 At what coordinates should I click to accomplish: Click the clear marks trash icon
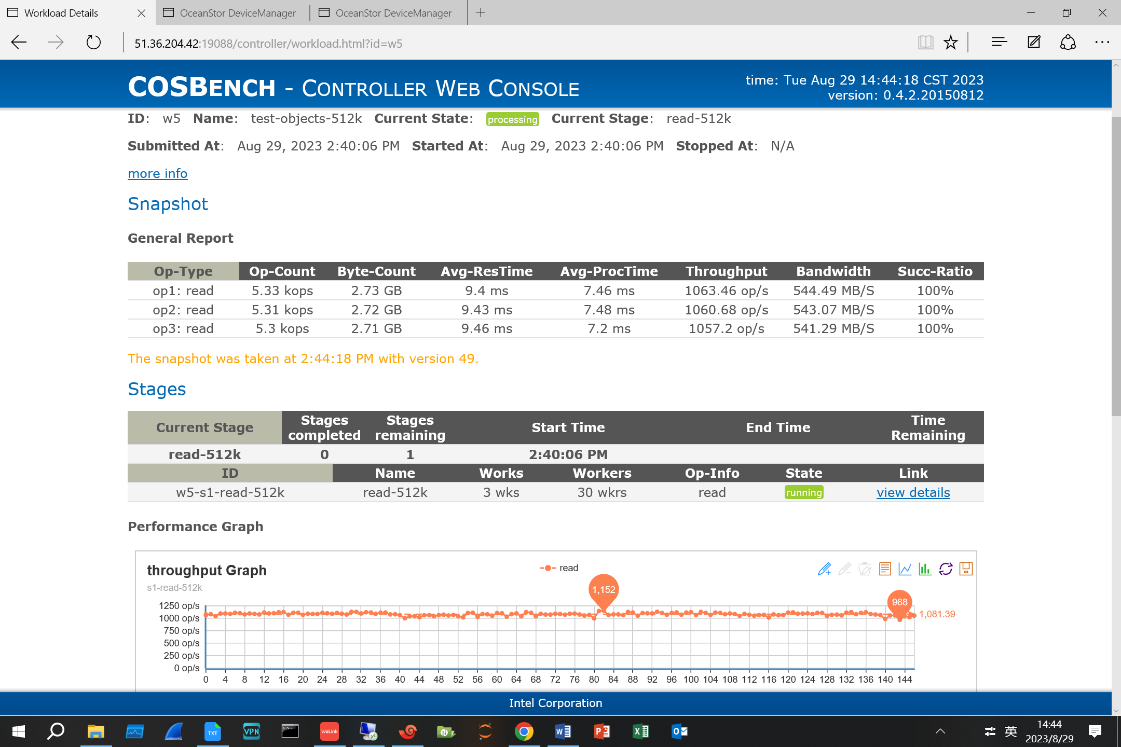864,569
